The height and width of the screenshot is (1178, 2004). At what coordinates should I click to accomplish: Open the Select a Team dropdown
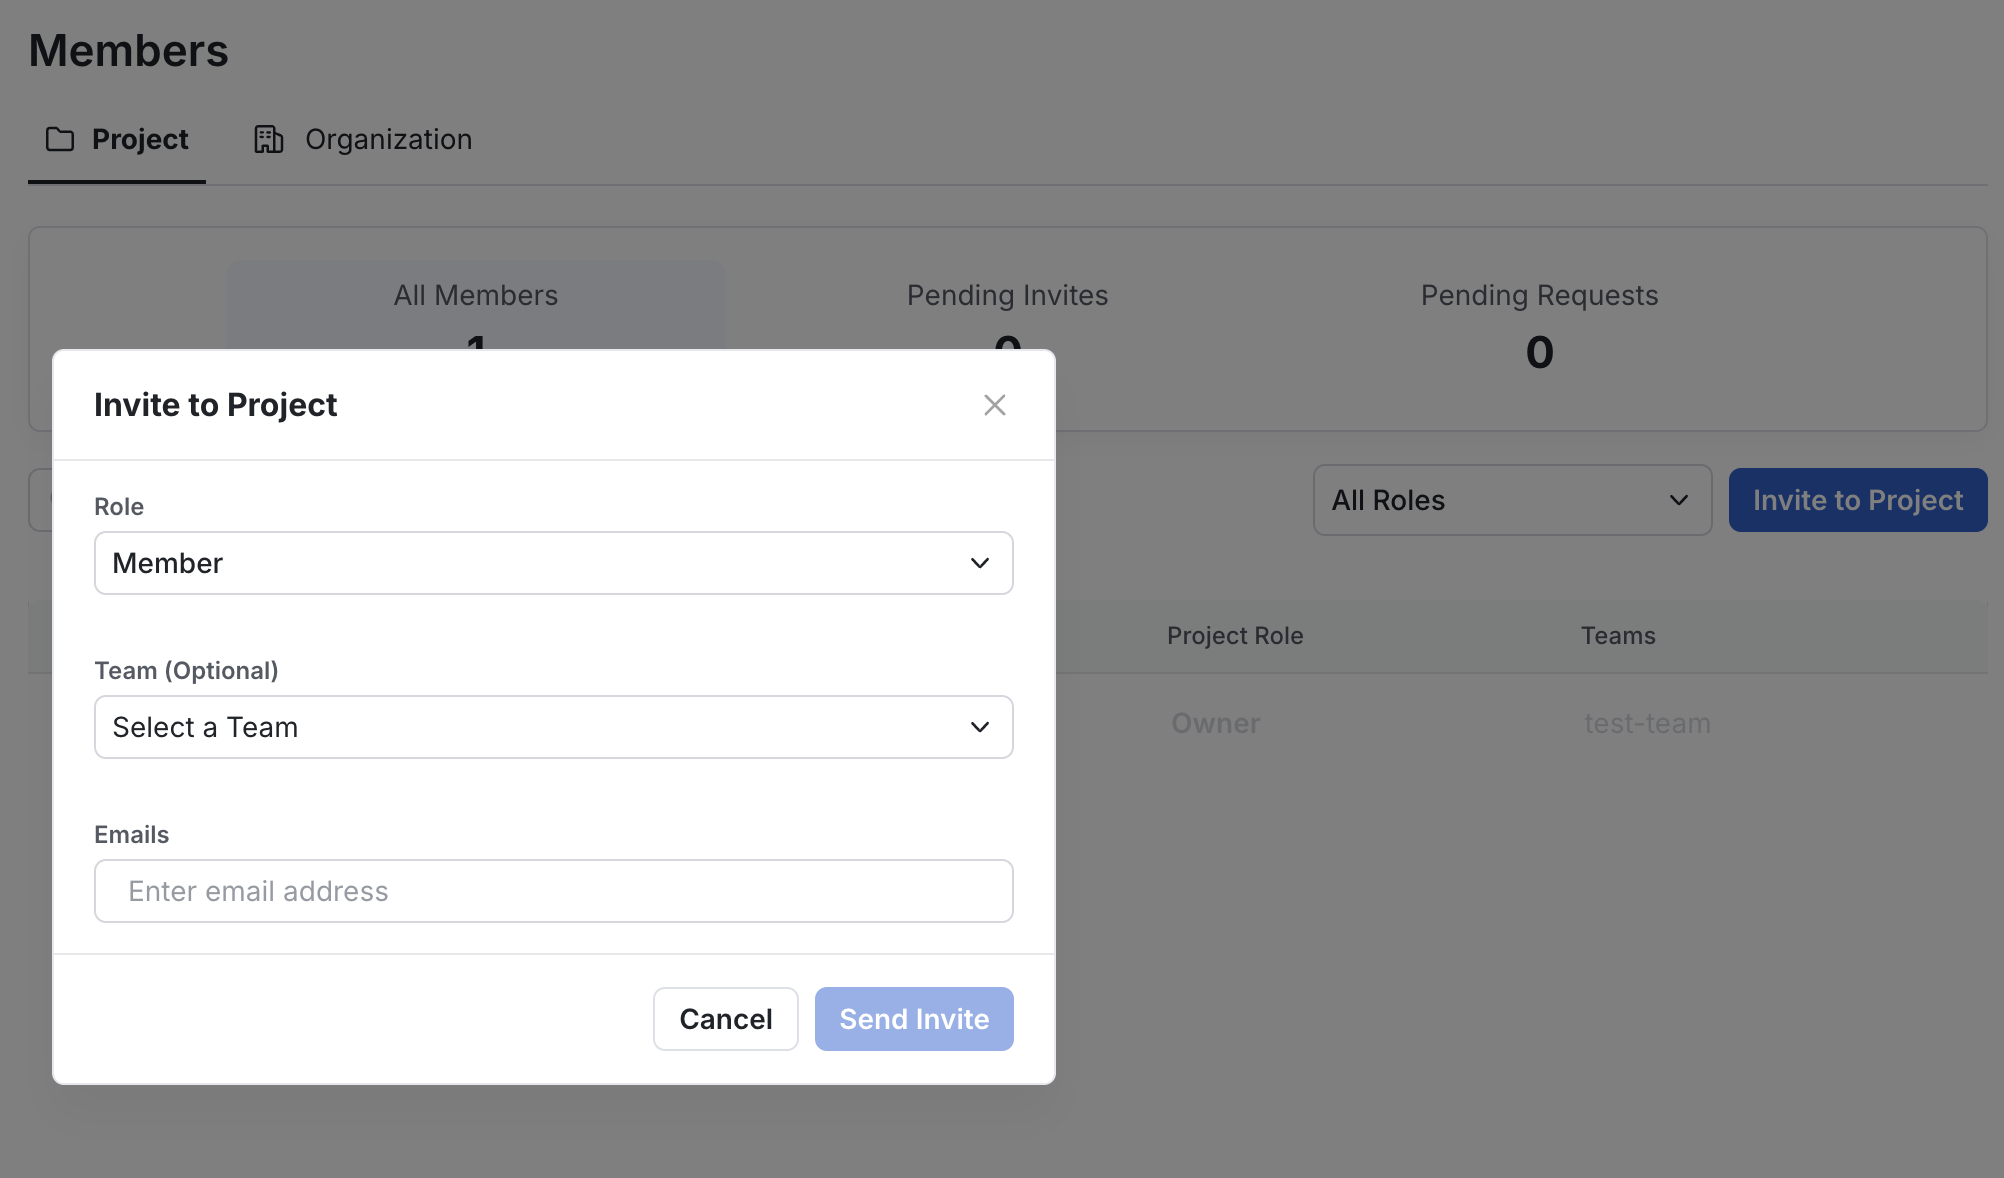pos(553,727)
